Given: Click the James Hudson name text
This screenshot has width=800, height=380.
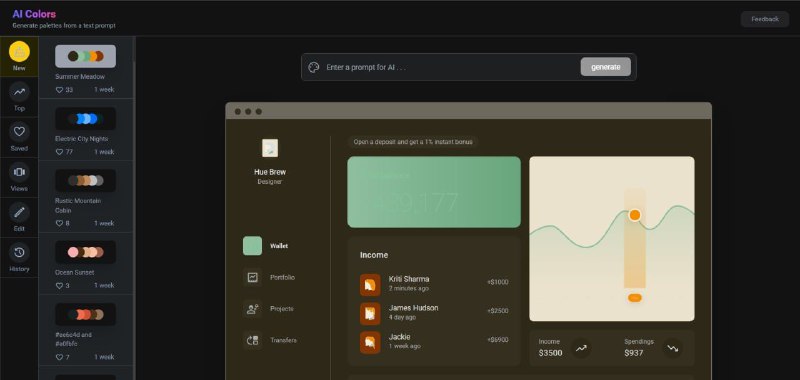Looking at the screenshot, I should click(x=414, y=308).
